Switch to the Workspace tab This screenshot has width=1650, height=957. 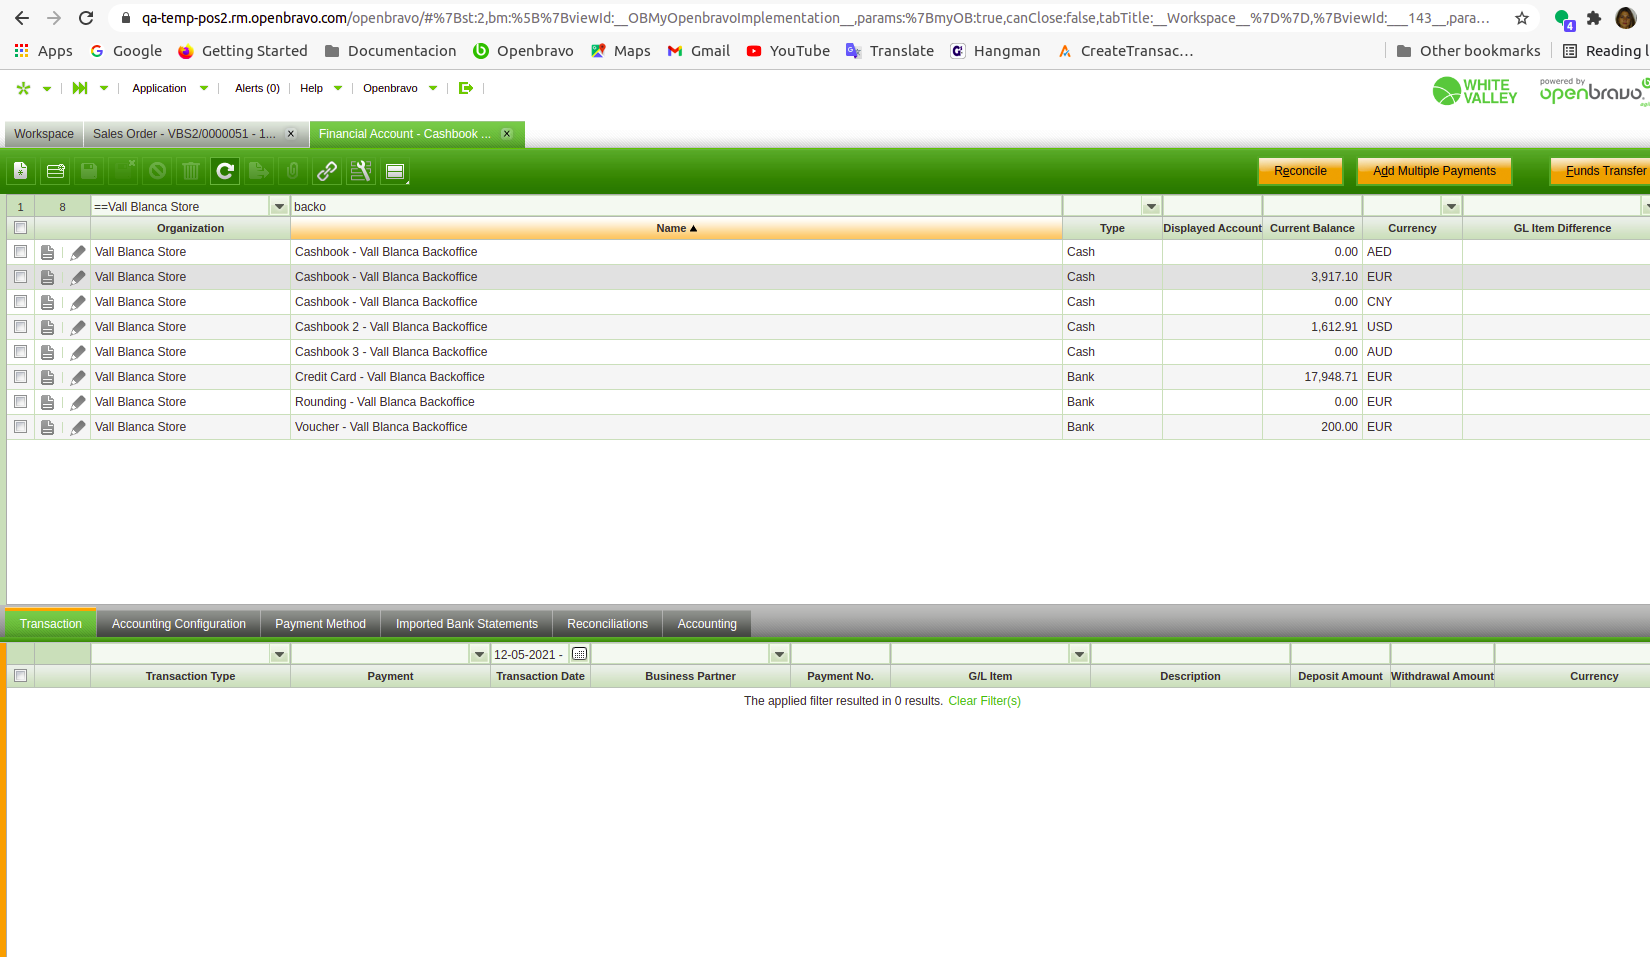pos(44,134)
